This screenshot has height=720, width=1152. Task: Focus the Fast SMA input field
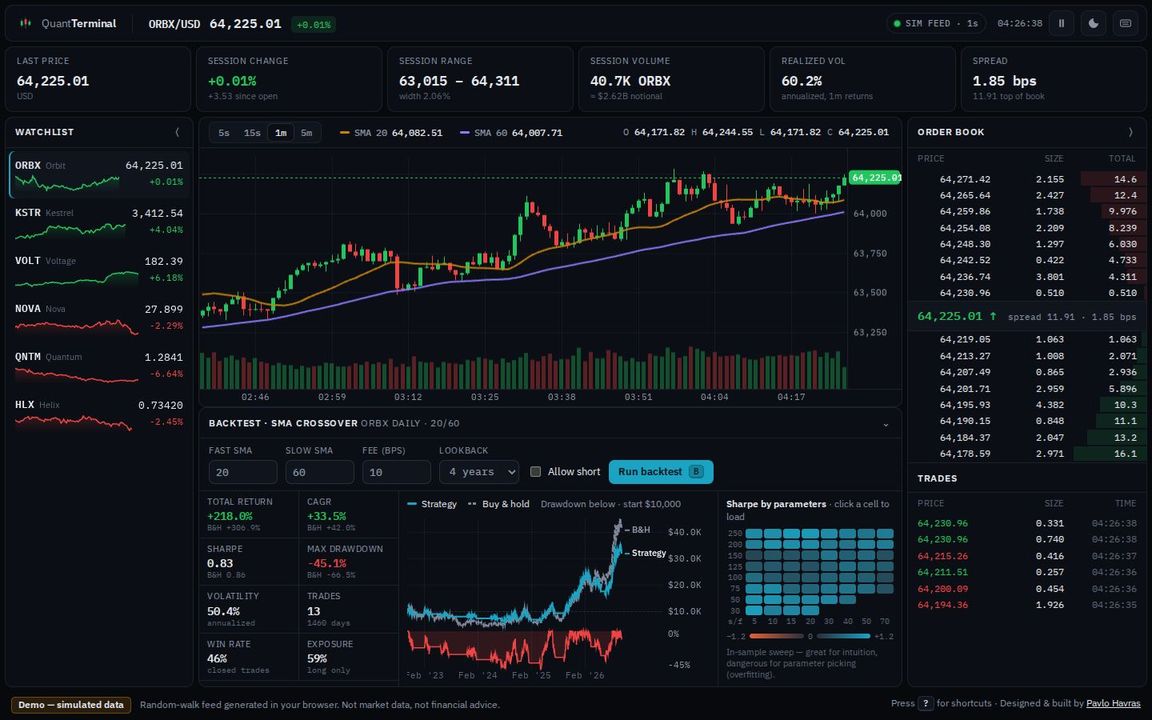(x=242, y=472)
